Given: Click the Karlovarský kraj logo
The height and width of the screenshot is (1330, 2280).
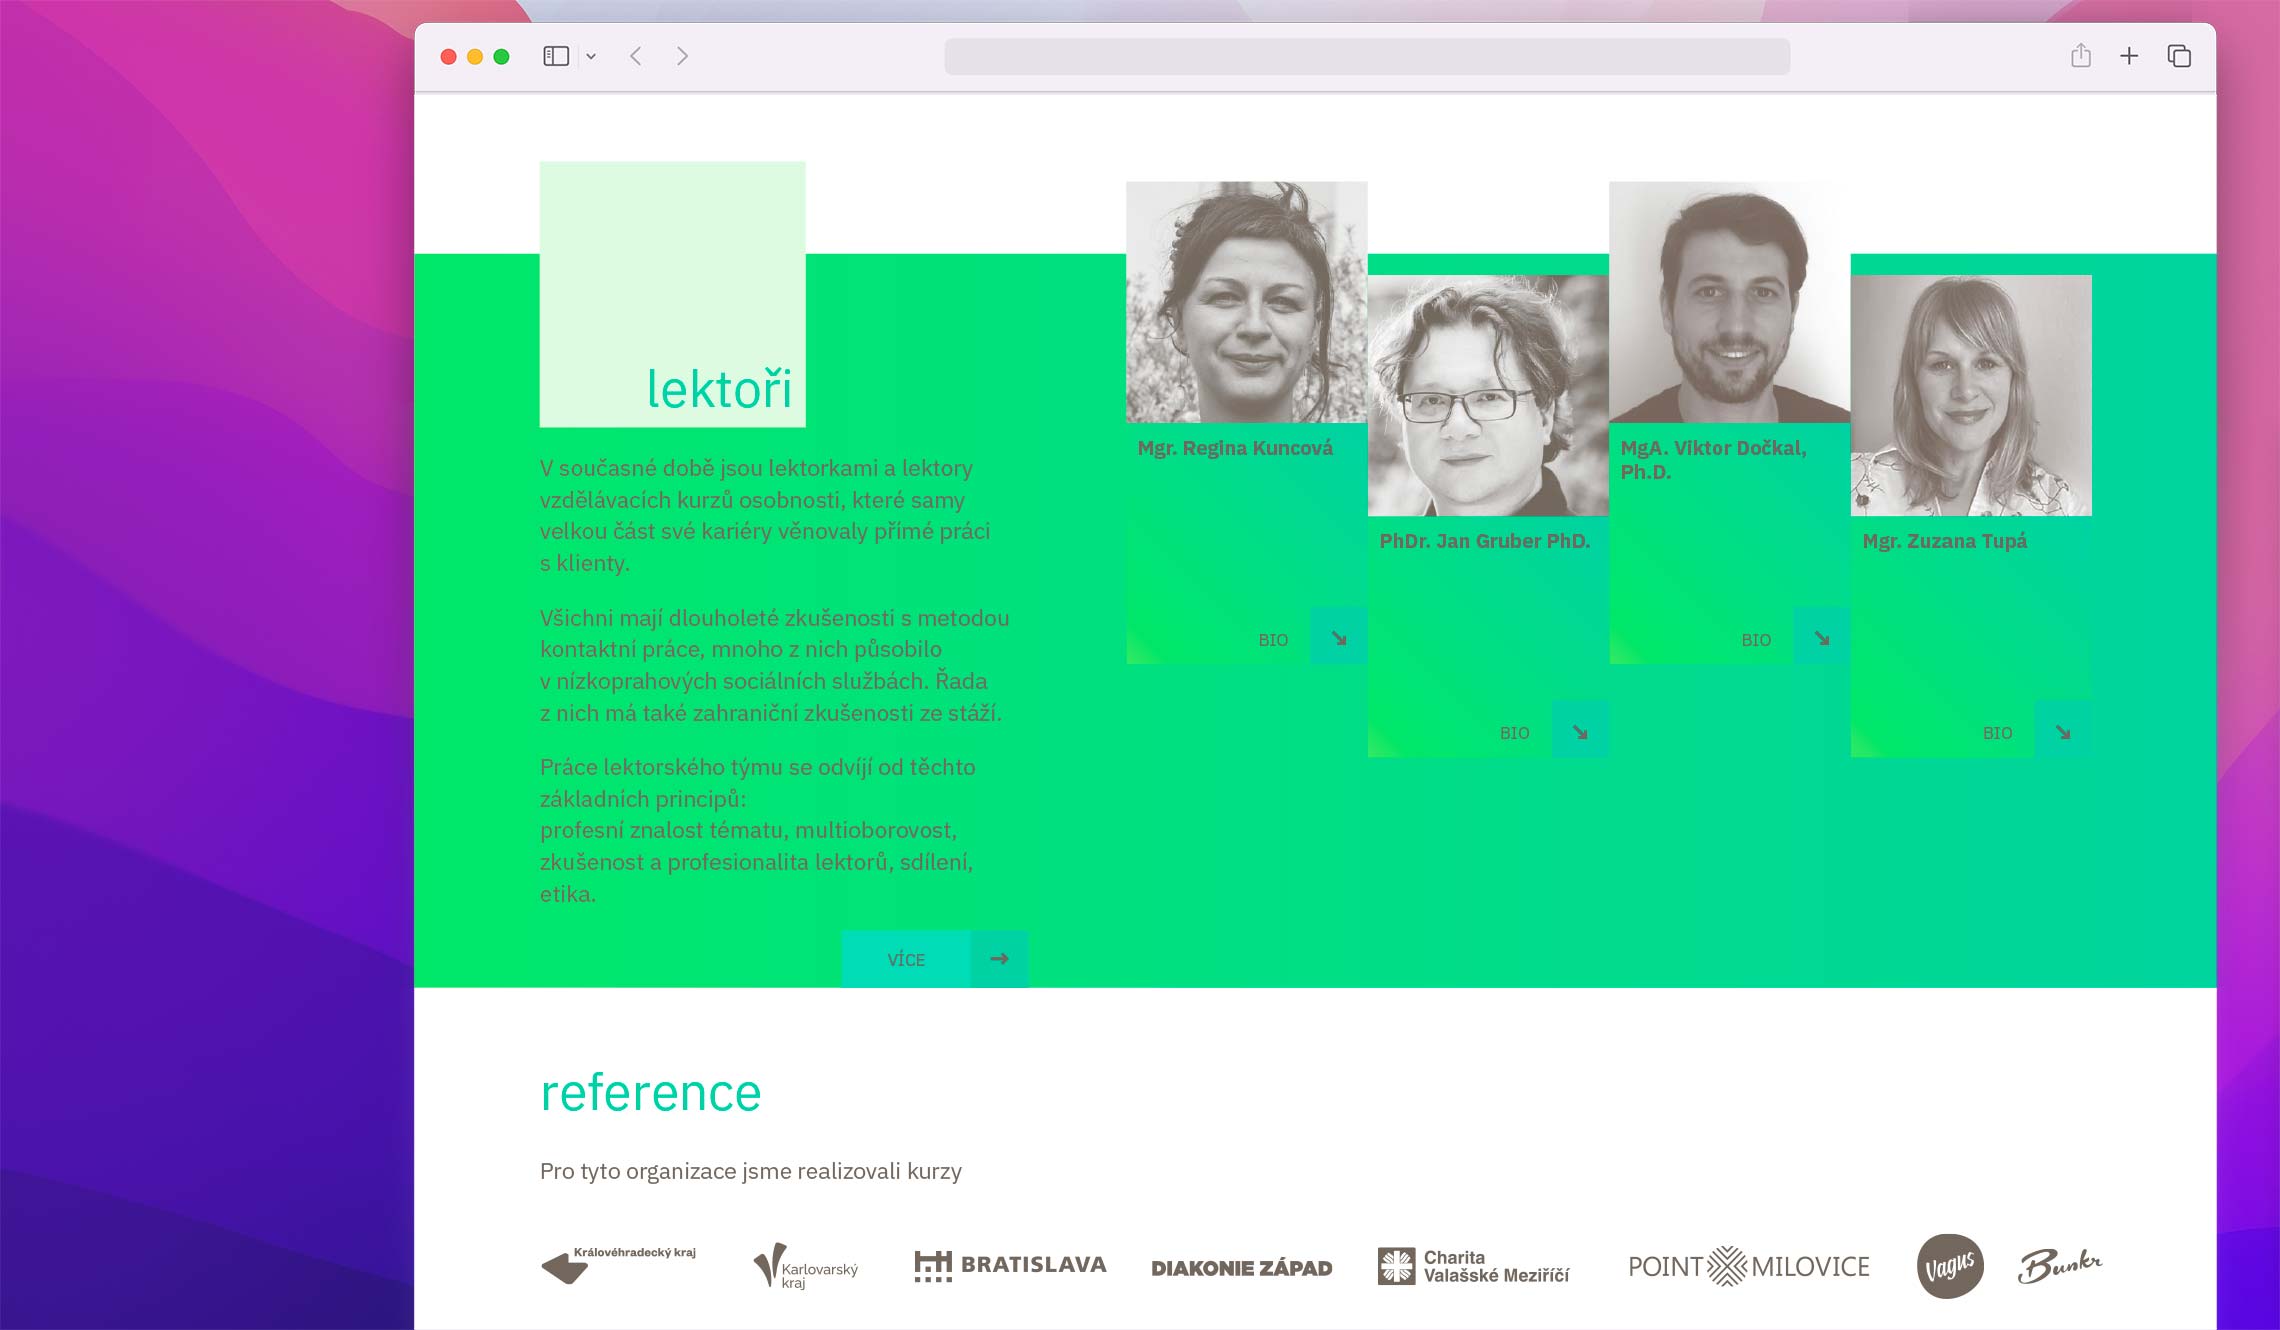Looking at the screenshot, I should coord(806,1266).
